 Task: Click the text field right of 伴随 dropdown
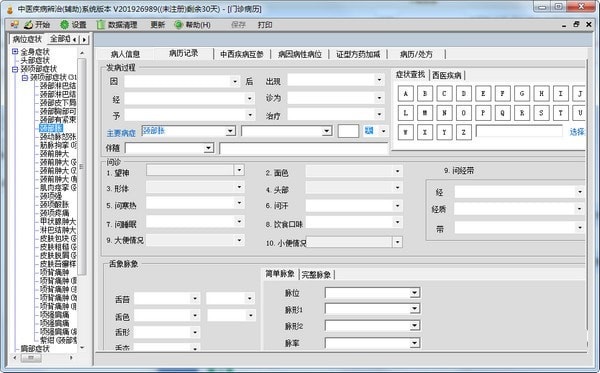303,148
